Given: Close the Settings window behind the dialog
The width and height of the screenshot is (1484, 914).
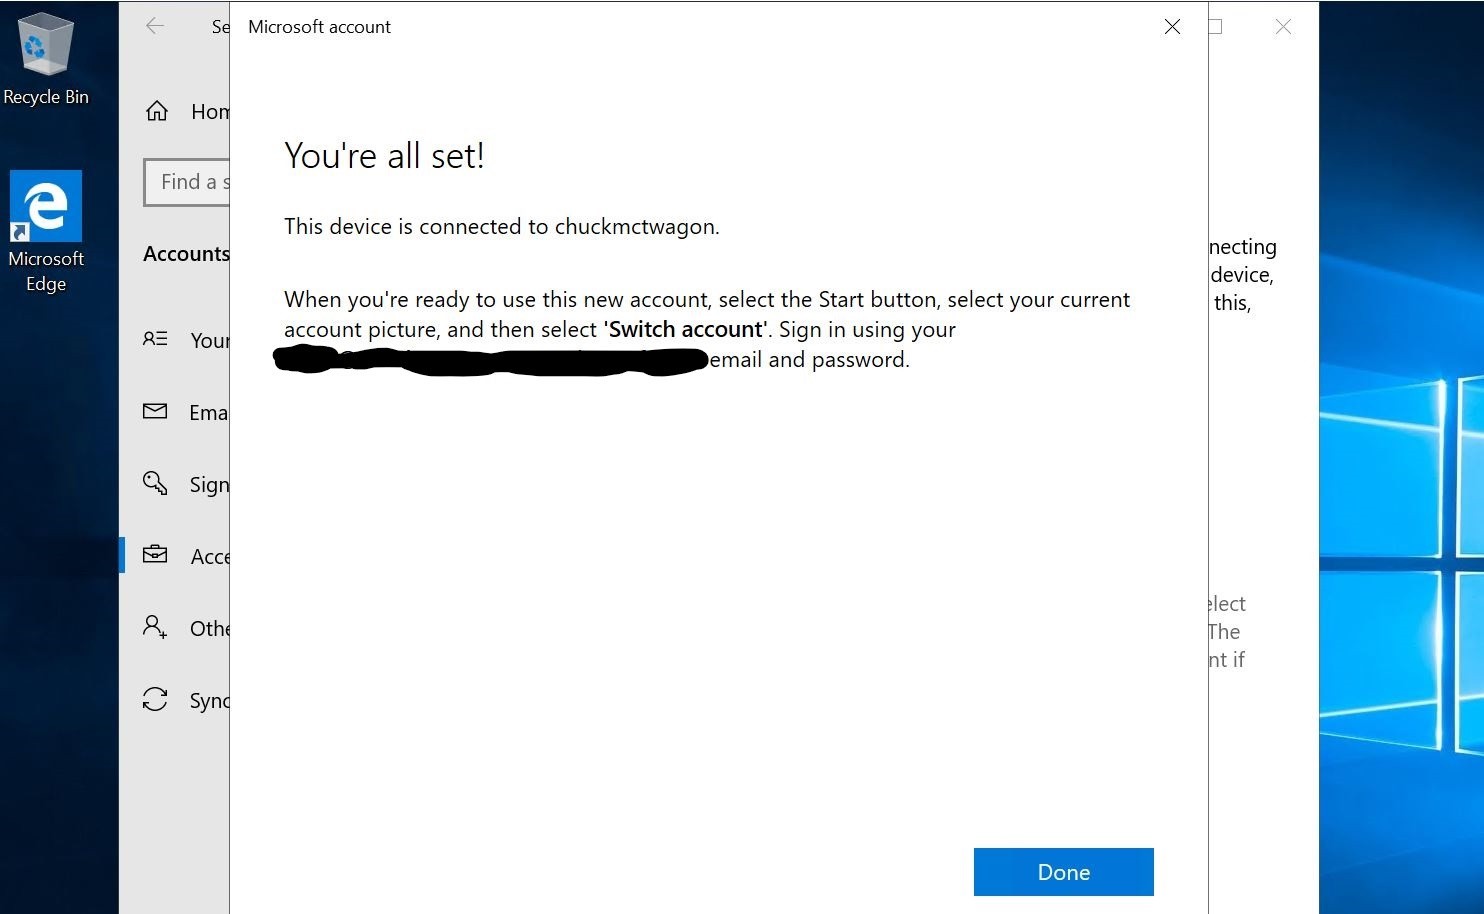Looking at the screenshot, I should 1283,27.
